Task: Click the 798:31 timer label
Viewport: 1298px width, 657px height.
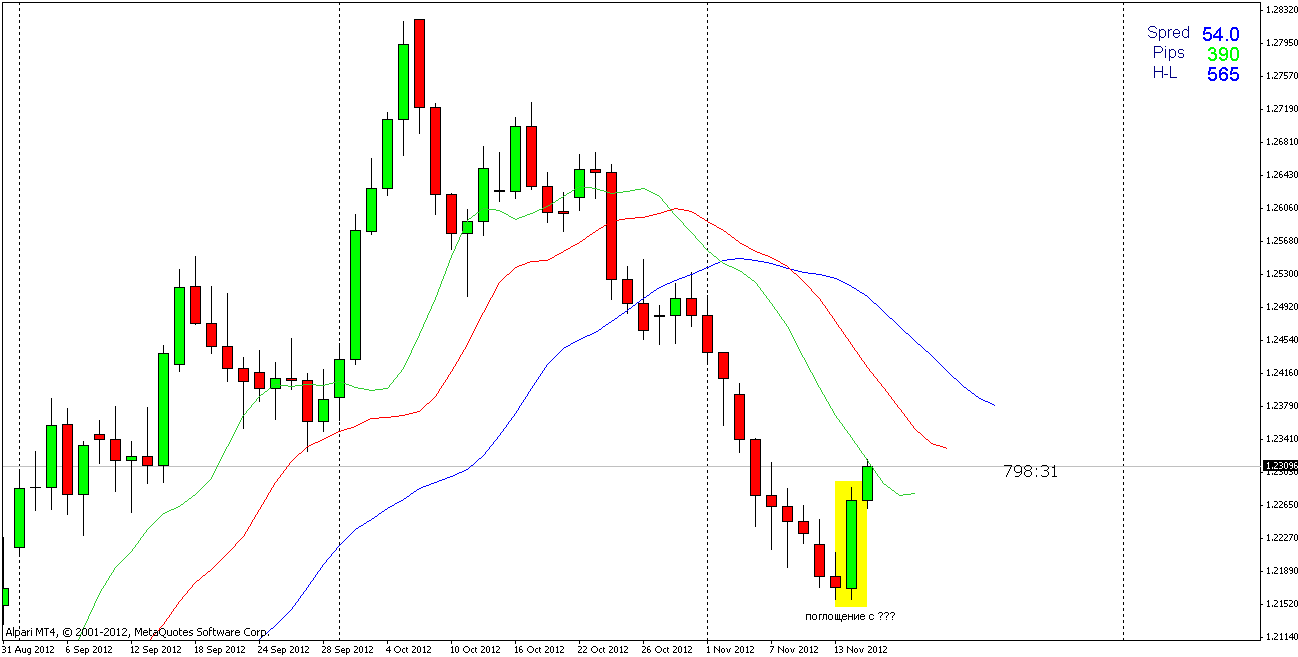Action: click(1030, 471)
